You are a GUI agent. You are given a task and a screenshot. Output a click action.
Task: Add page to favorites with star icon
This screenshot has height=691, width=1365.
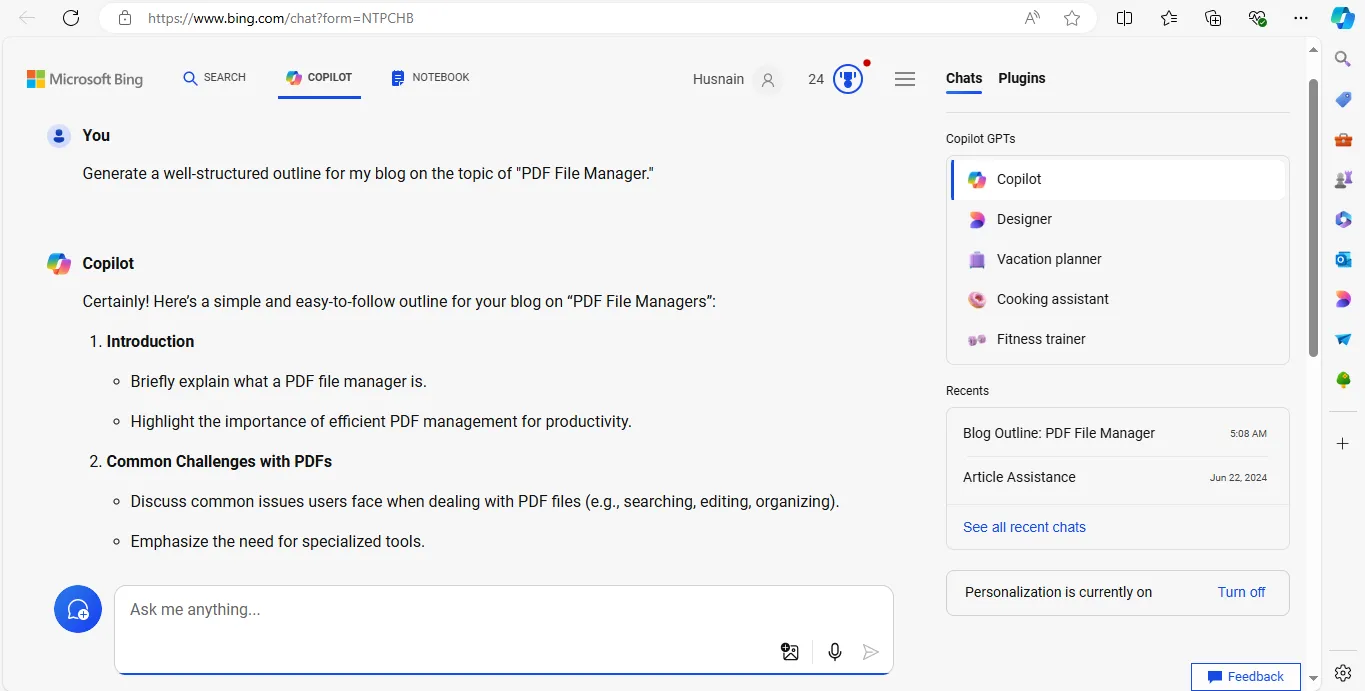point(1072,18)
